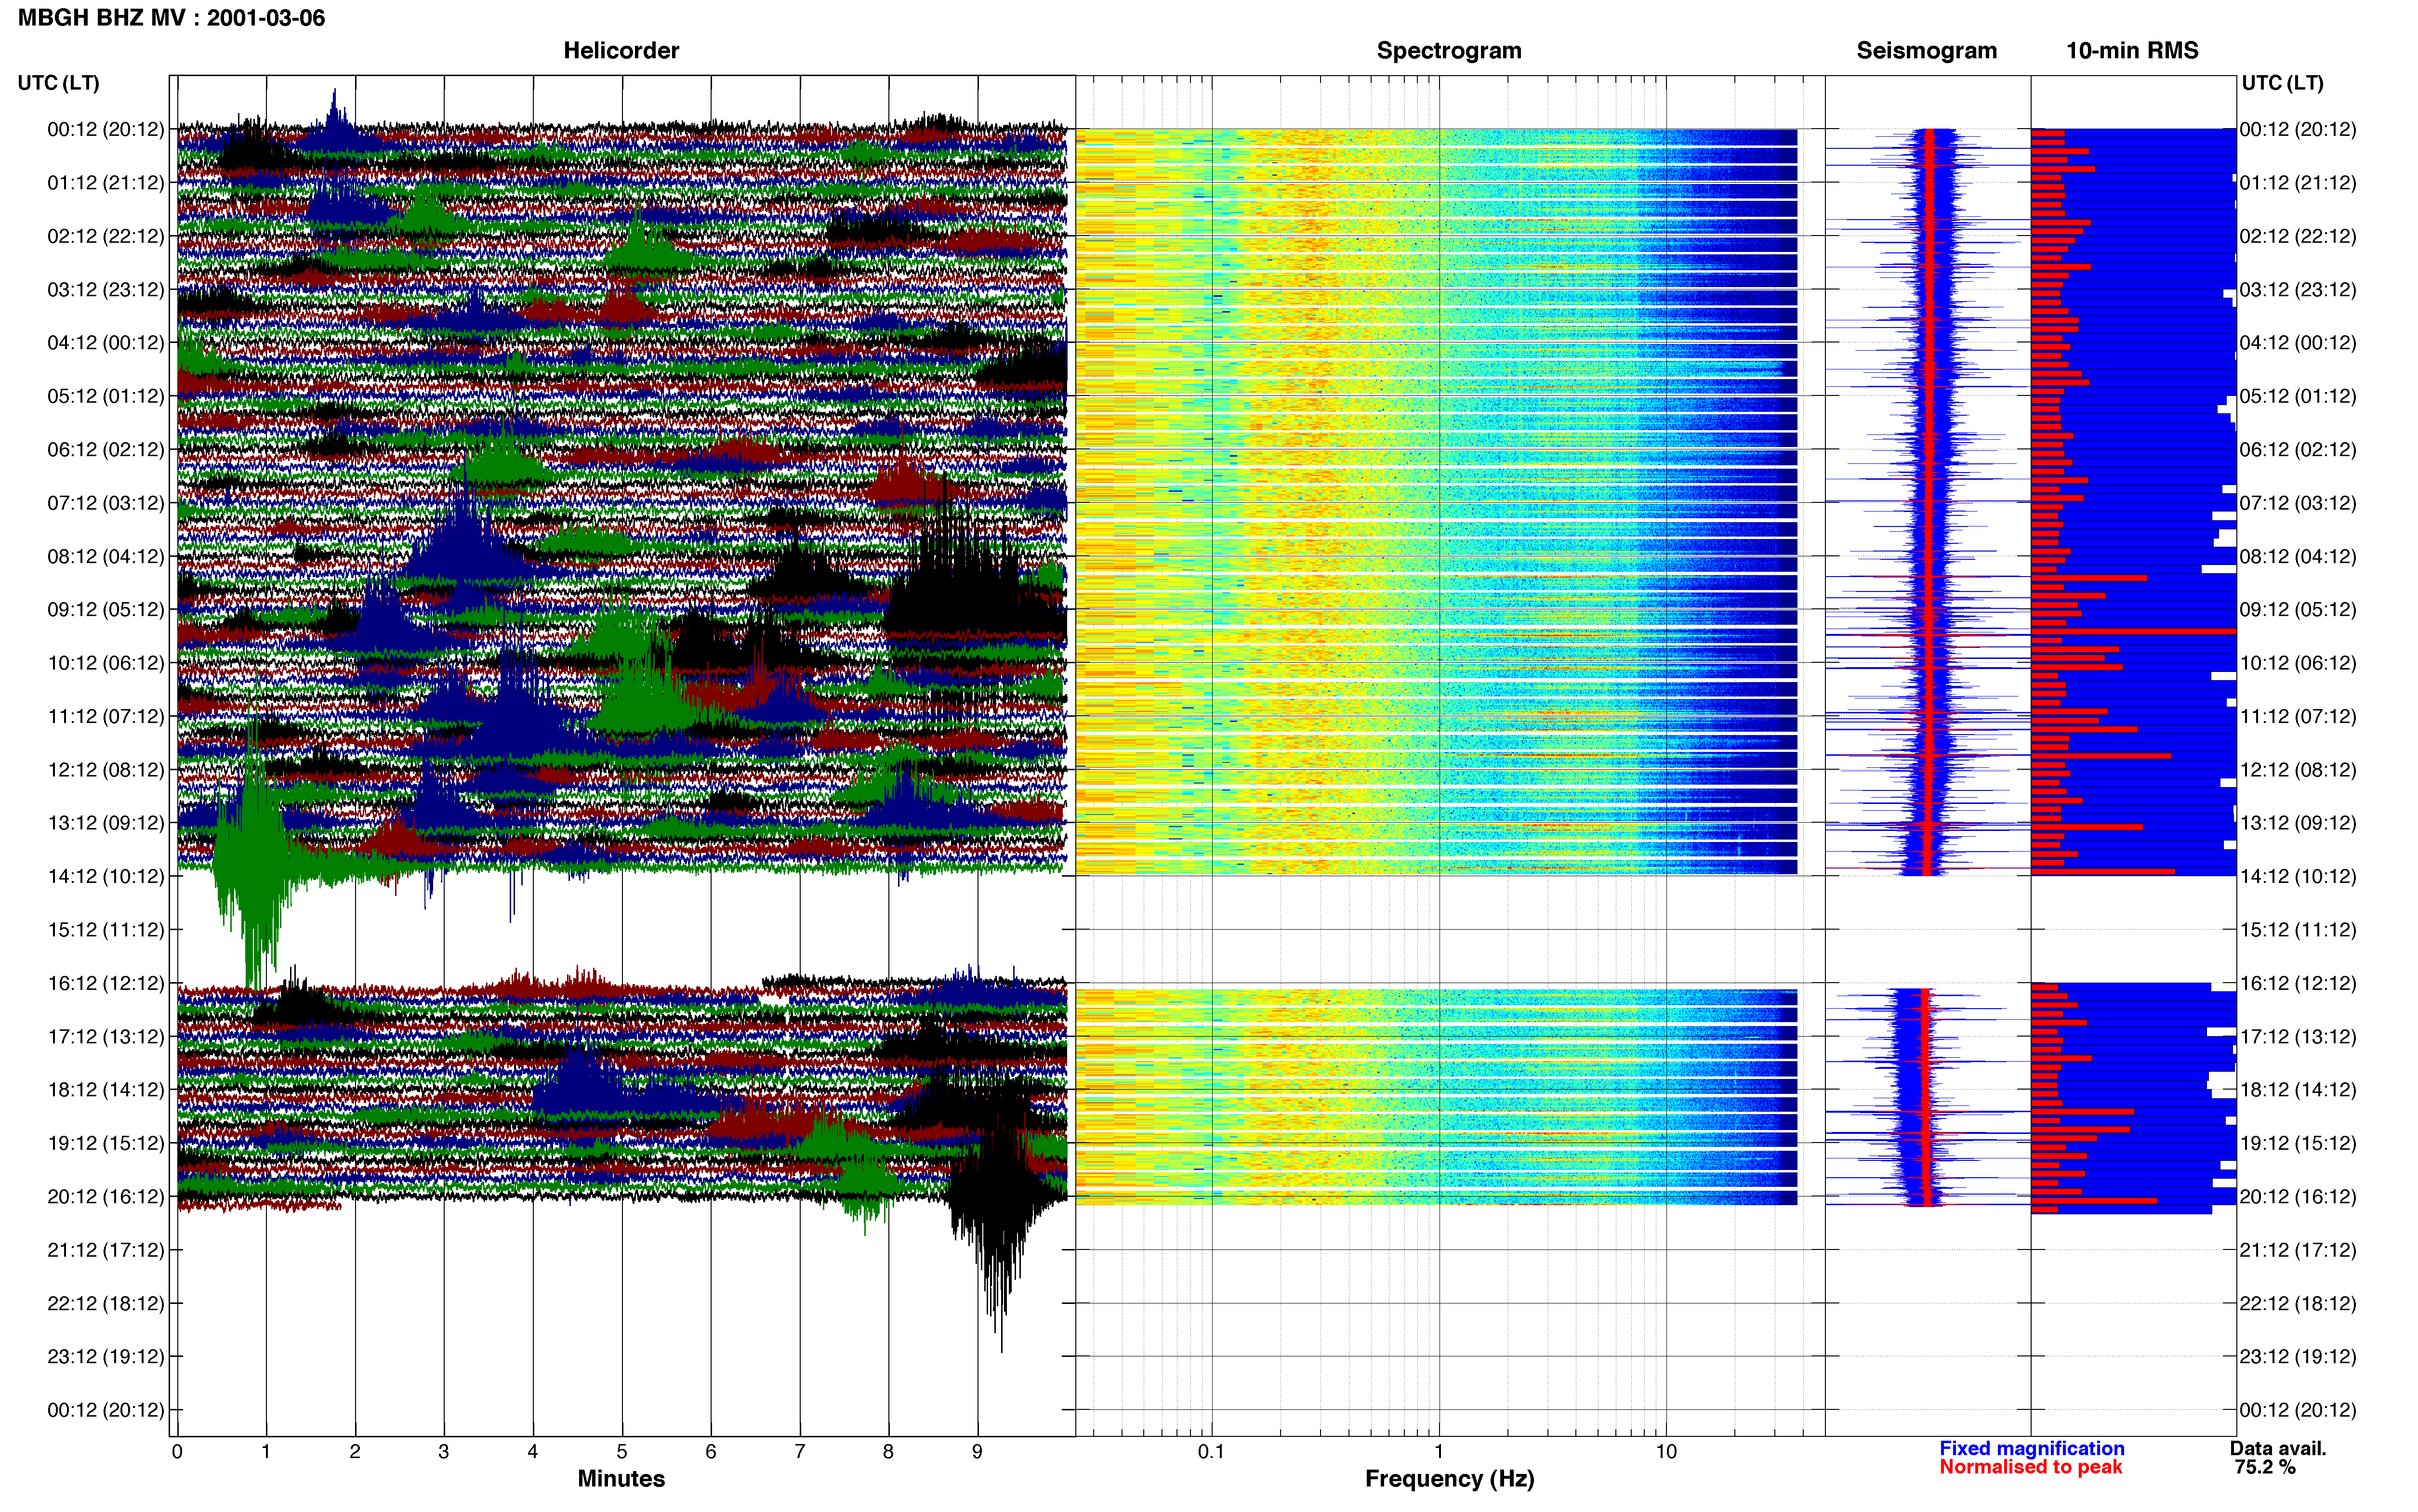Click left time label '17:12 (13:12)'
Screen dimensions: 2418x1512
click(x=106, y=1037)
